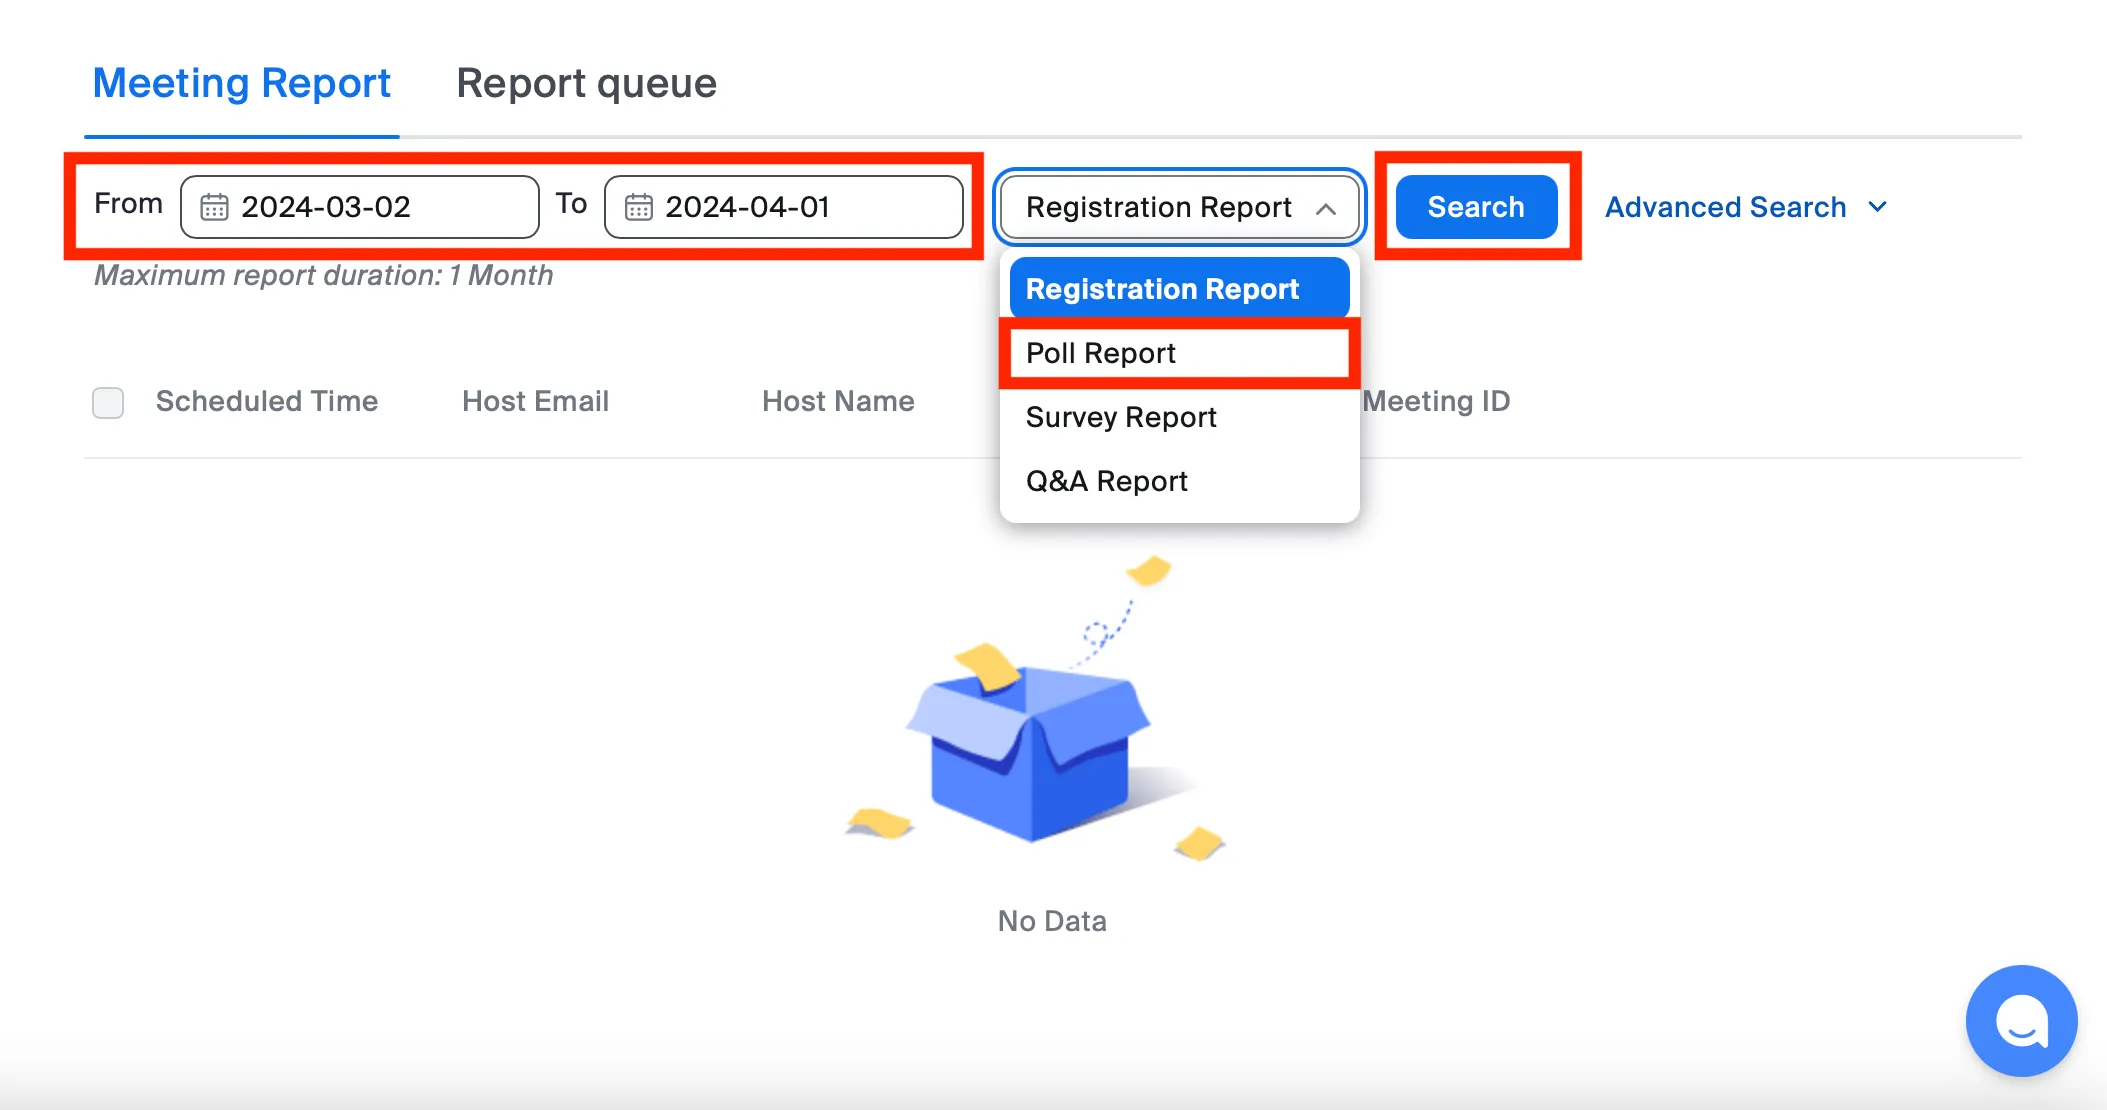
Task: Collapse the report type chevron arrow
Action: click(1326, 208)
